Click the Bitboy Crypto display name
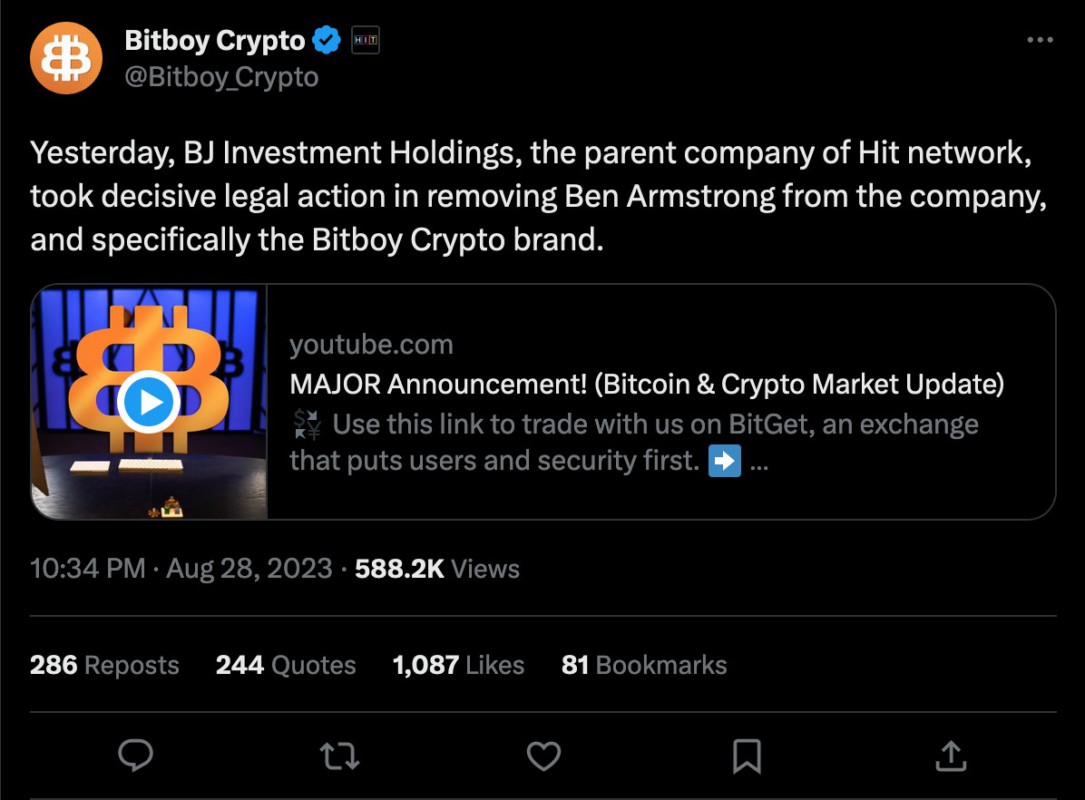The height and width of the screenshot is (800, 1085). pos(215,40)
